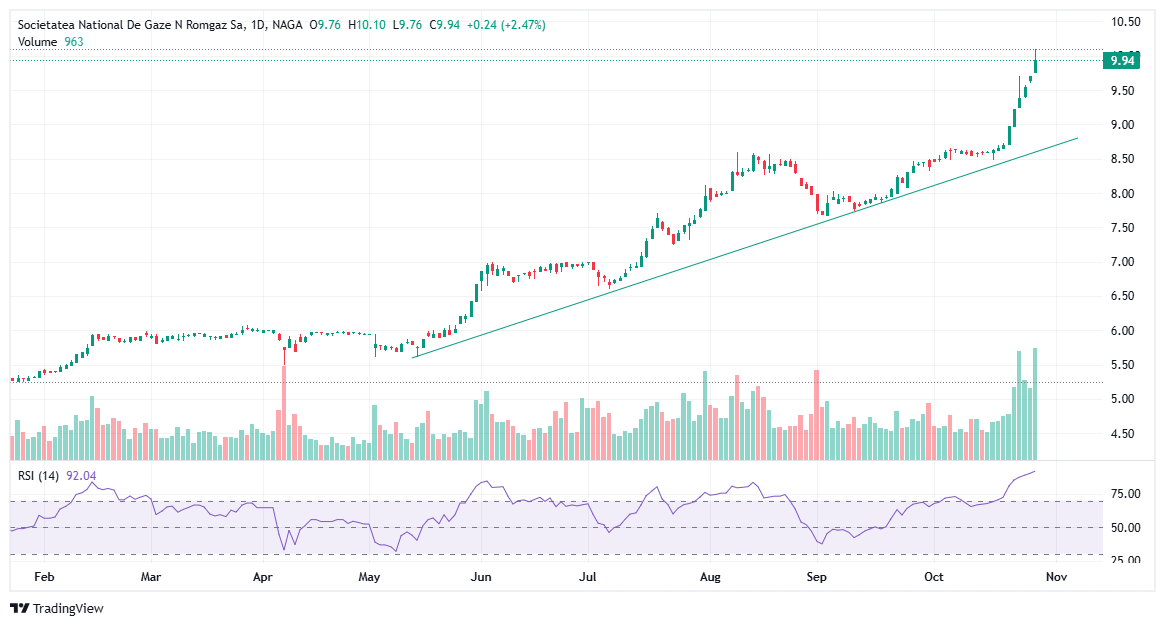The height and width of the screenshot is (626, 1165).
Task: Click the 9.94 current price tag
Action: 1122,61
